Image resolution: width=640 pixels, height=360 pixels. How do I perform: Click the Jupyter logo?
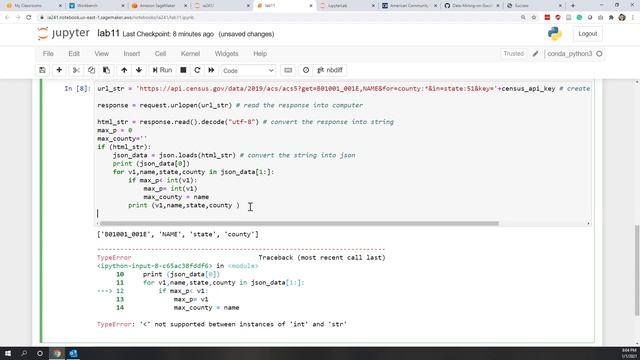pyautogui.click(x=64, y=33)
